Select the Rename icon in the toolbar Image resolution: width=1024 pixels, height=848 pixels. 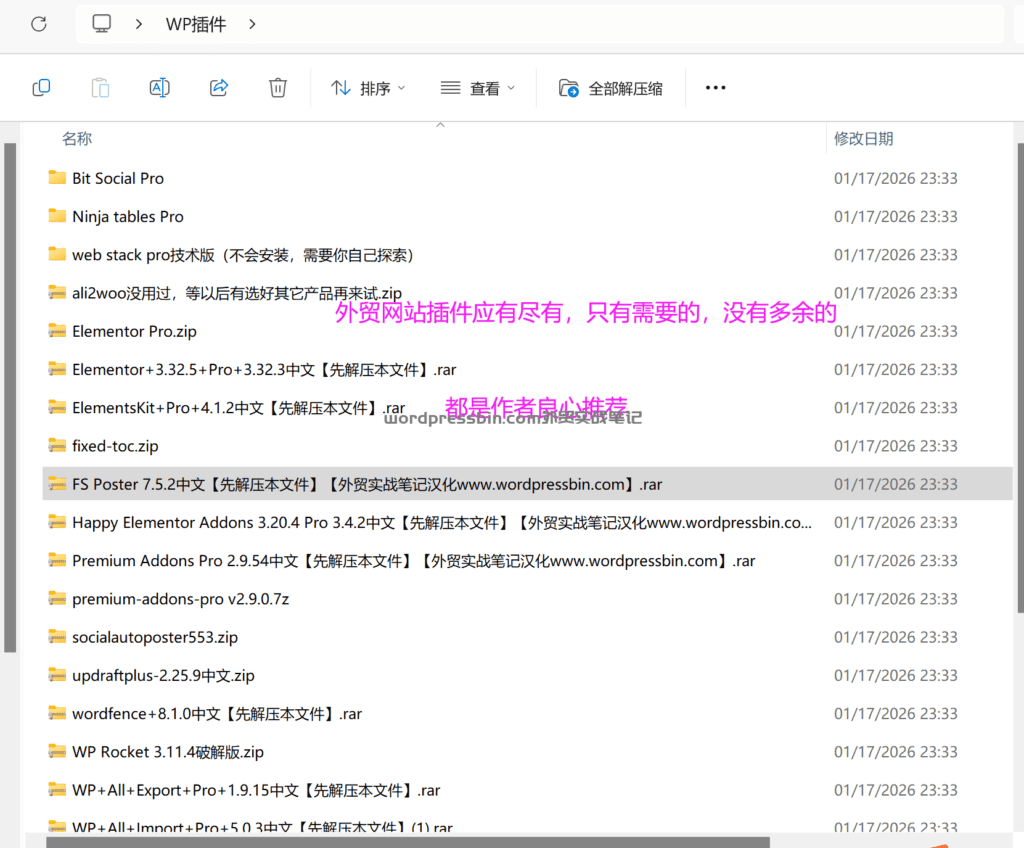(x=159, y=87)
